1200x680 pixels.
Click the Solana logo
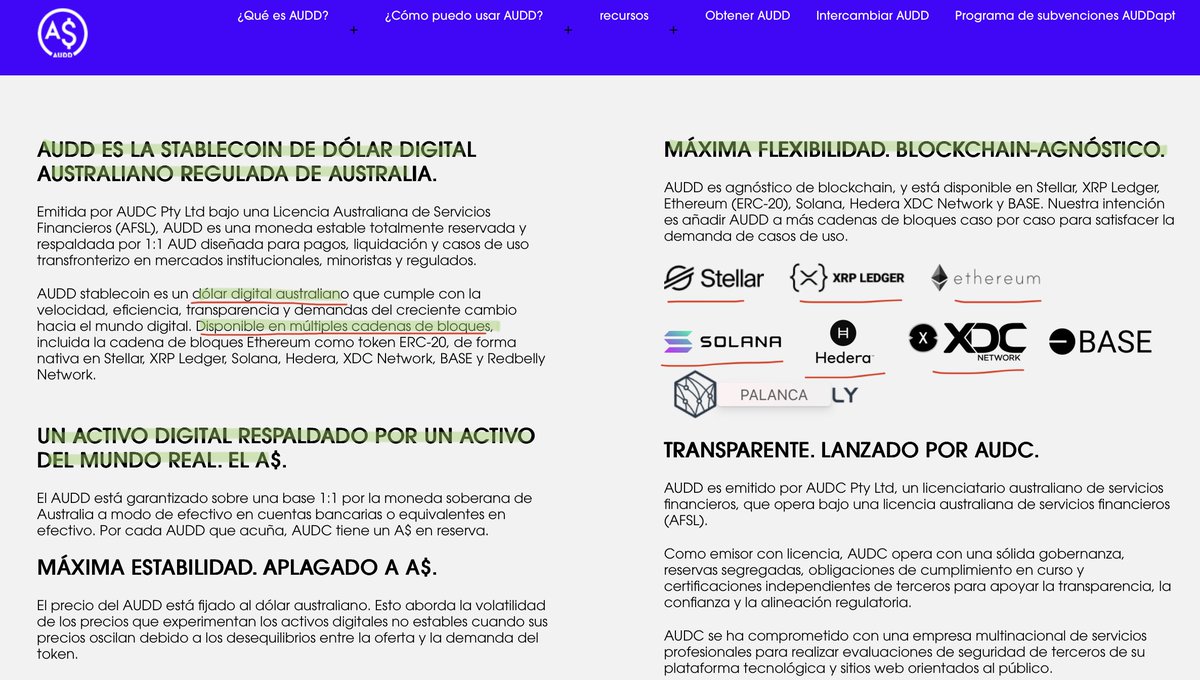pyautogui.click(x=723, y=342)
